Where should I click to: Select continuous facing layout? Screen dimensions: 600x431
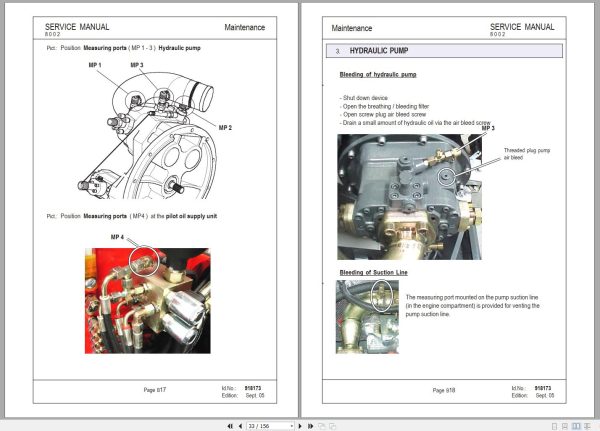[587, 426]
